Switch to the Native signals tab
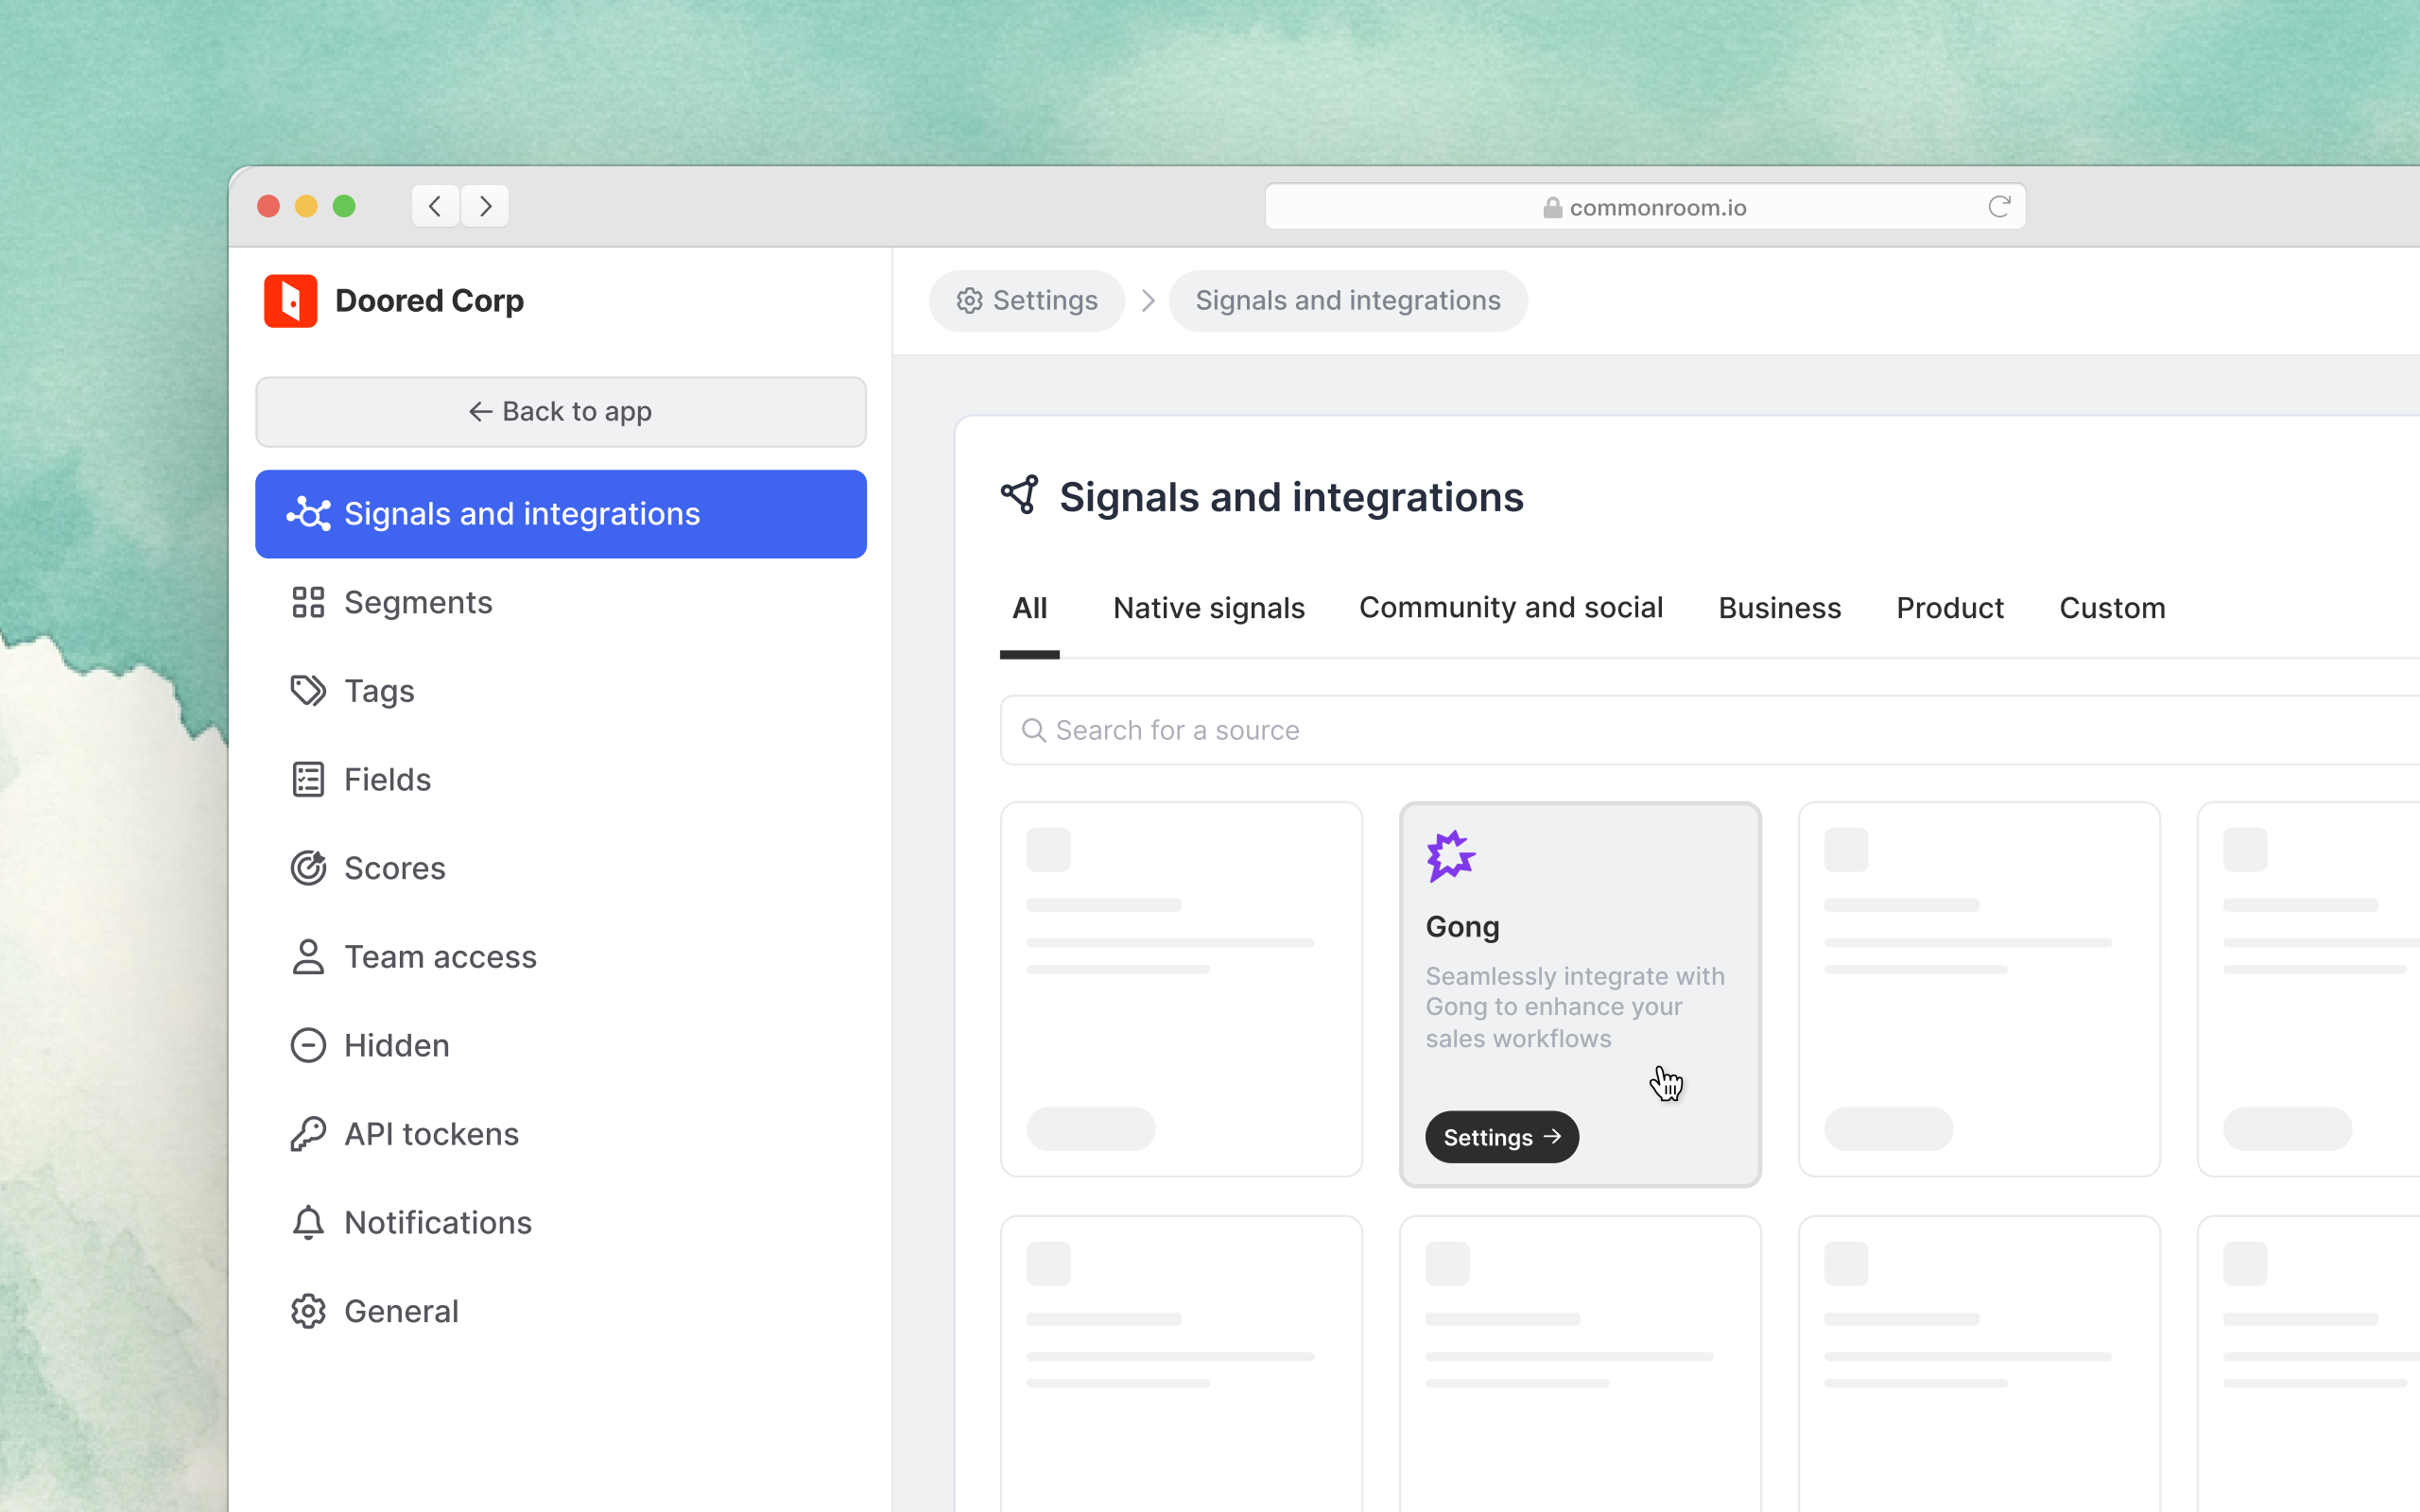This screenshot has width=2420, height=1512. point(1209,608)
